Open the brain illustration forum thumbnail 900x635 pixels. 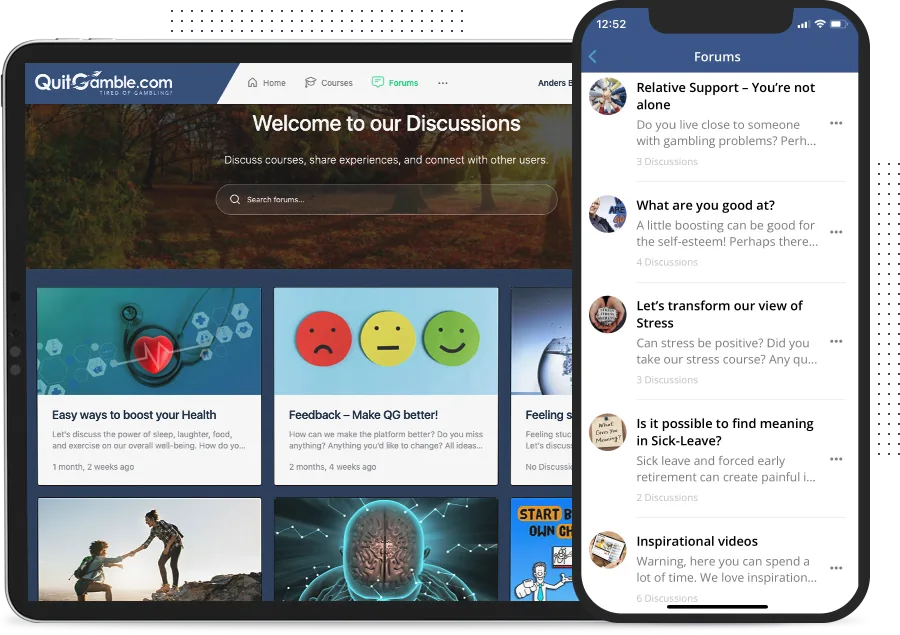point(386,549)
